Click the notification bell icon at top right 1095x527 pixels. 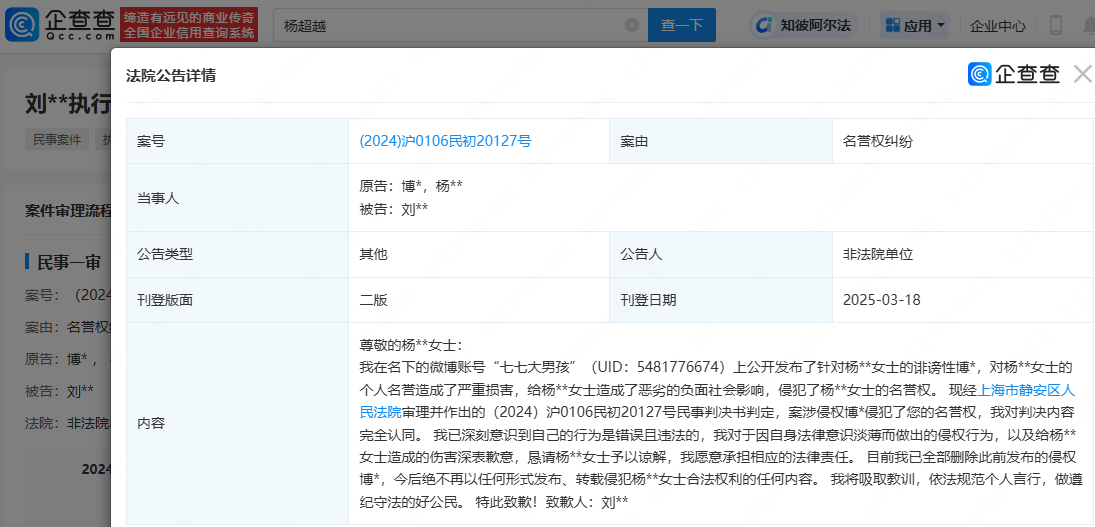tap(1088, 26)
